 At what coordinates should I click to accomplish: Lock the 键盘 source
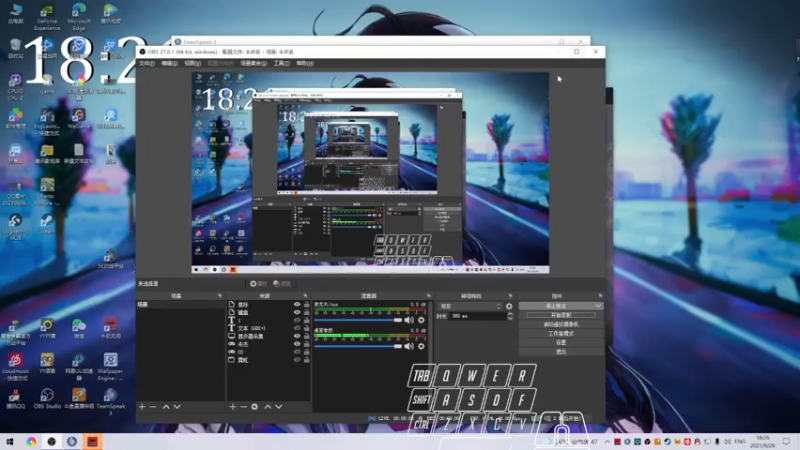pos(307,312)
